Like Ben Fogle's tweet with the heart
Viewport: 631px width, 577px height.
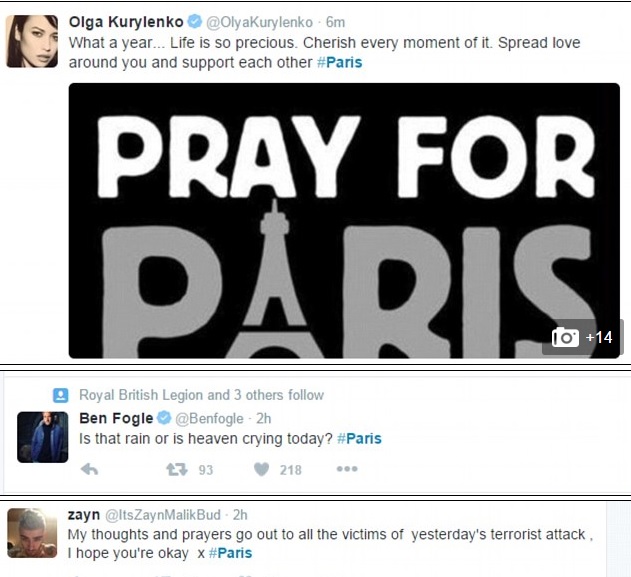[x=262, y=469]
